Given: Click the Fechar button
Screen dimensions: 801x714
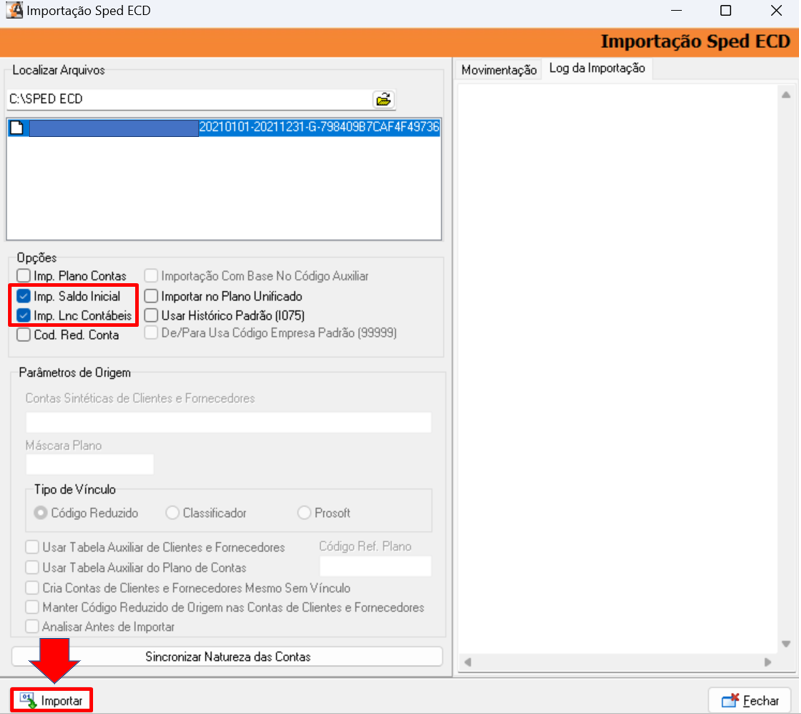Looking at the screenshot, I should [x=750, y=701].
